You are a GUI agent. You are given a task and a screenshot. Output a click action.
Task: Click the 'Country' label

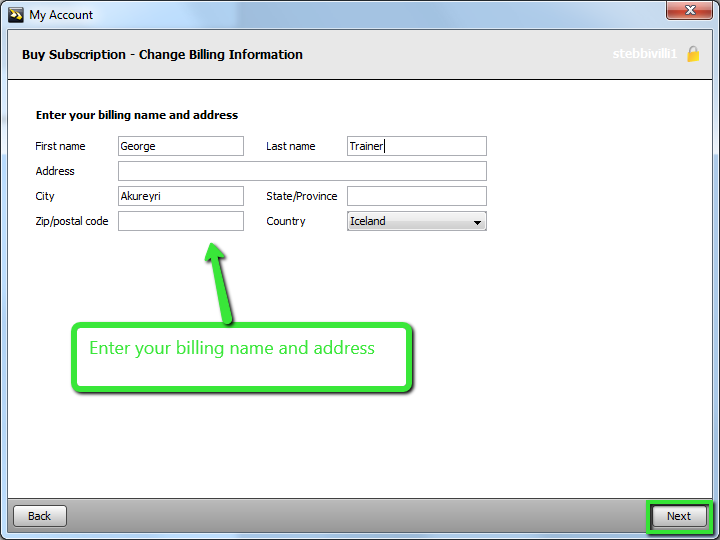[286, 221]
